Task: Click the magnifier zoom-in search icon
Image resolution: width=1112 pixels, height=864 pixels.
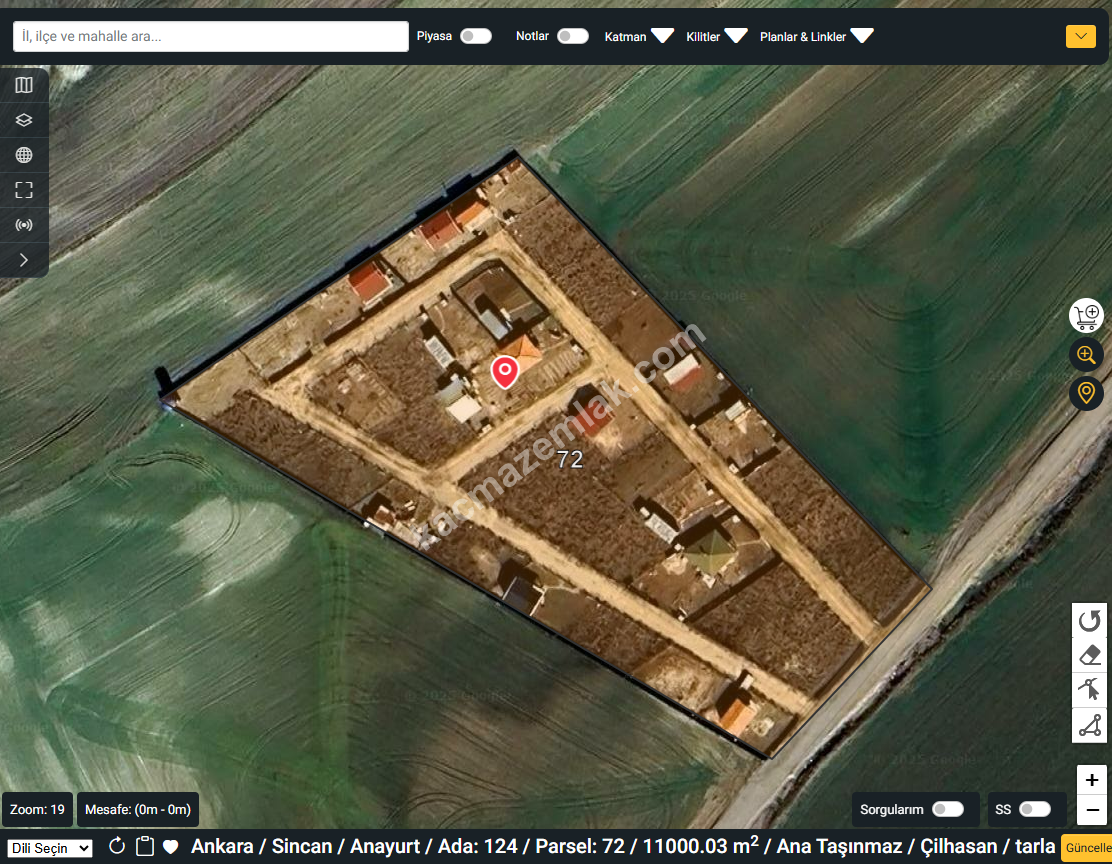Action: 1086,354
